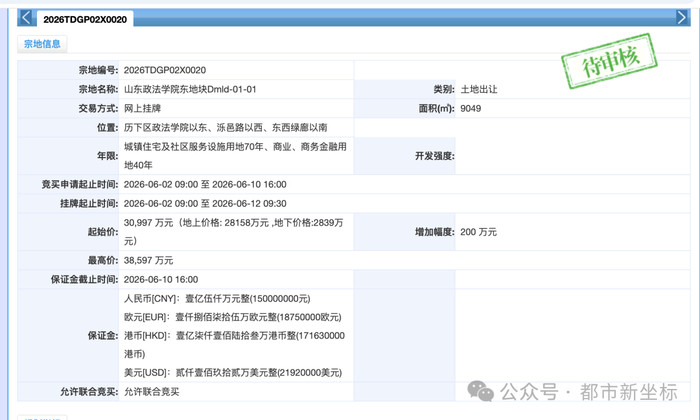Click HKD deposit amount 171630000
Image resolution: width=700 pixels, height=420 pixels.
point(321,336)
